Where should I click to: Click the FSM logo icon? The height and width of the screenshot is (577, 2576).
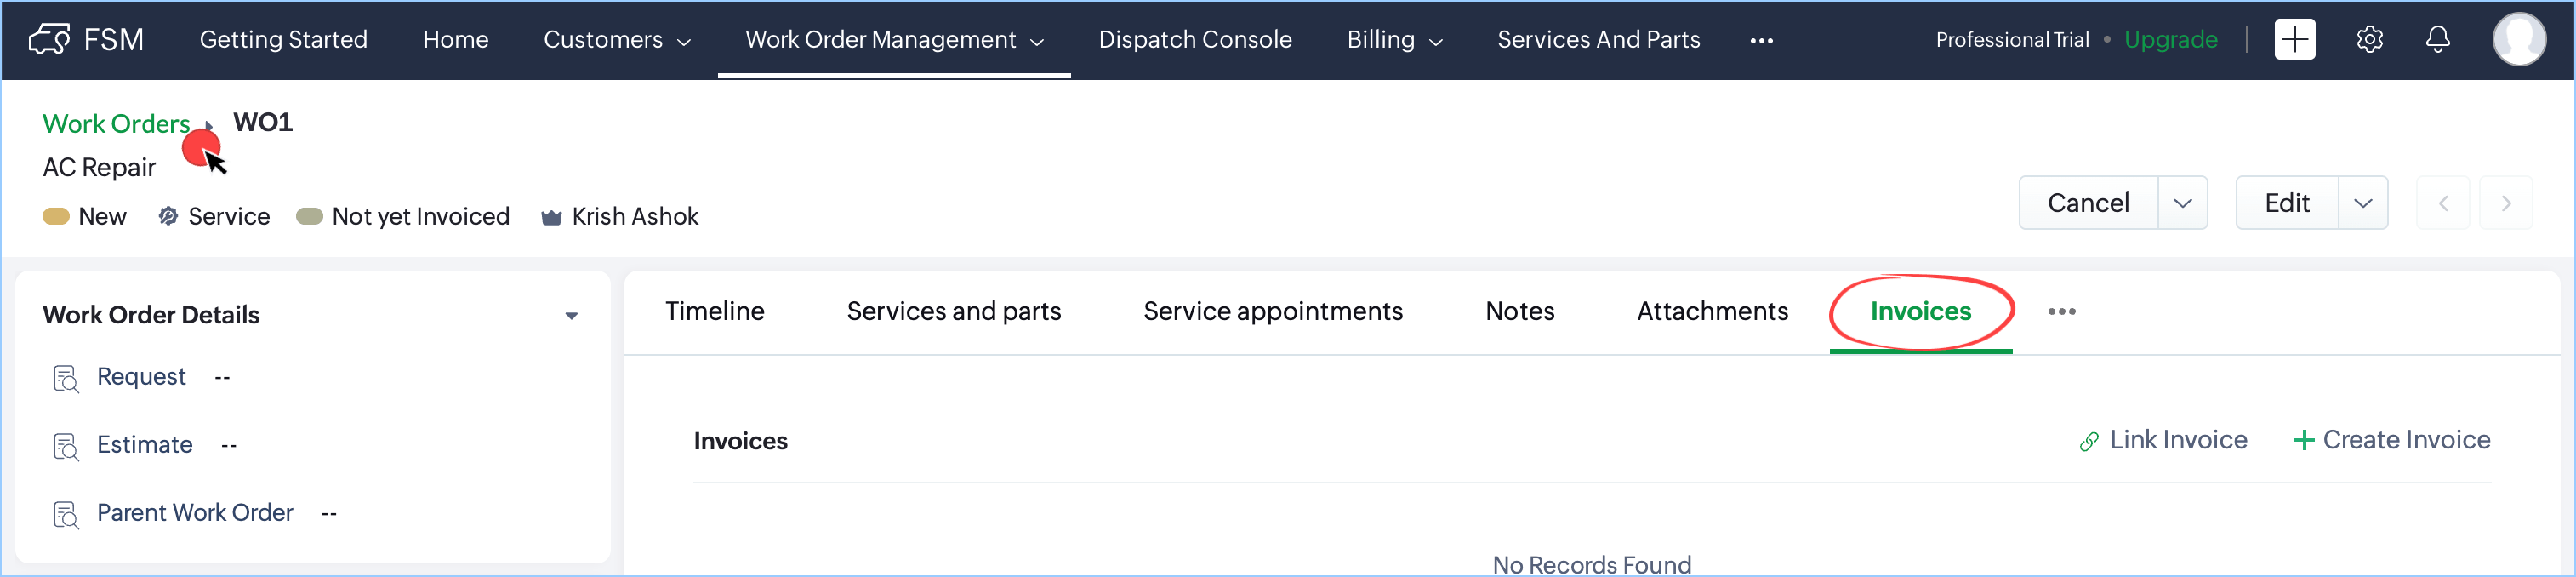tap(49, 40)
